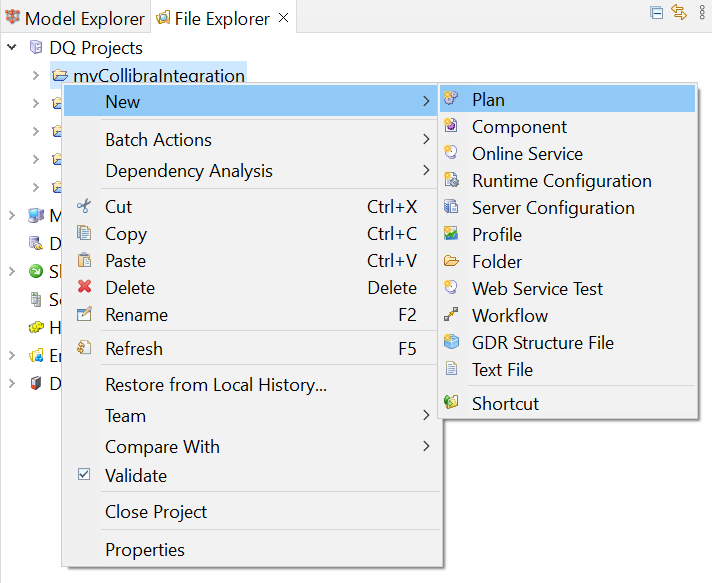The image size is (712, 583).
Task: Close the File Explorer tab
Action: (x=284, y=18)
